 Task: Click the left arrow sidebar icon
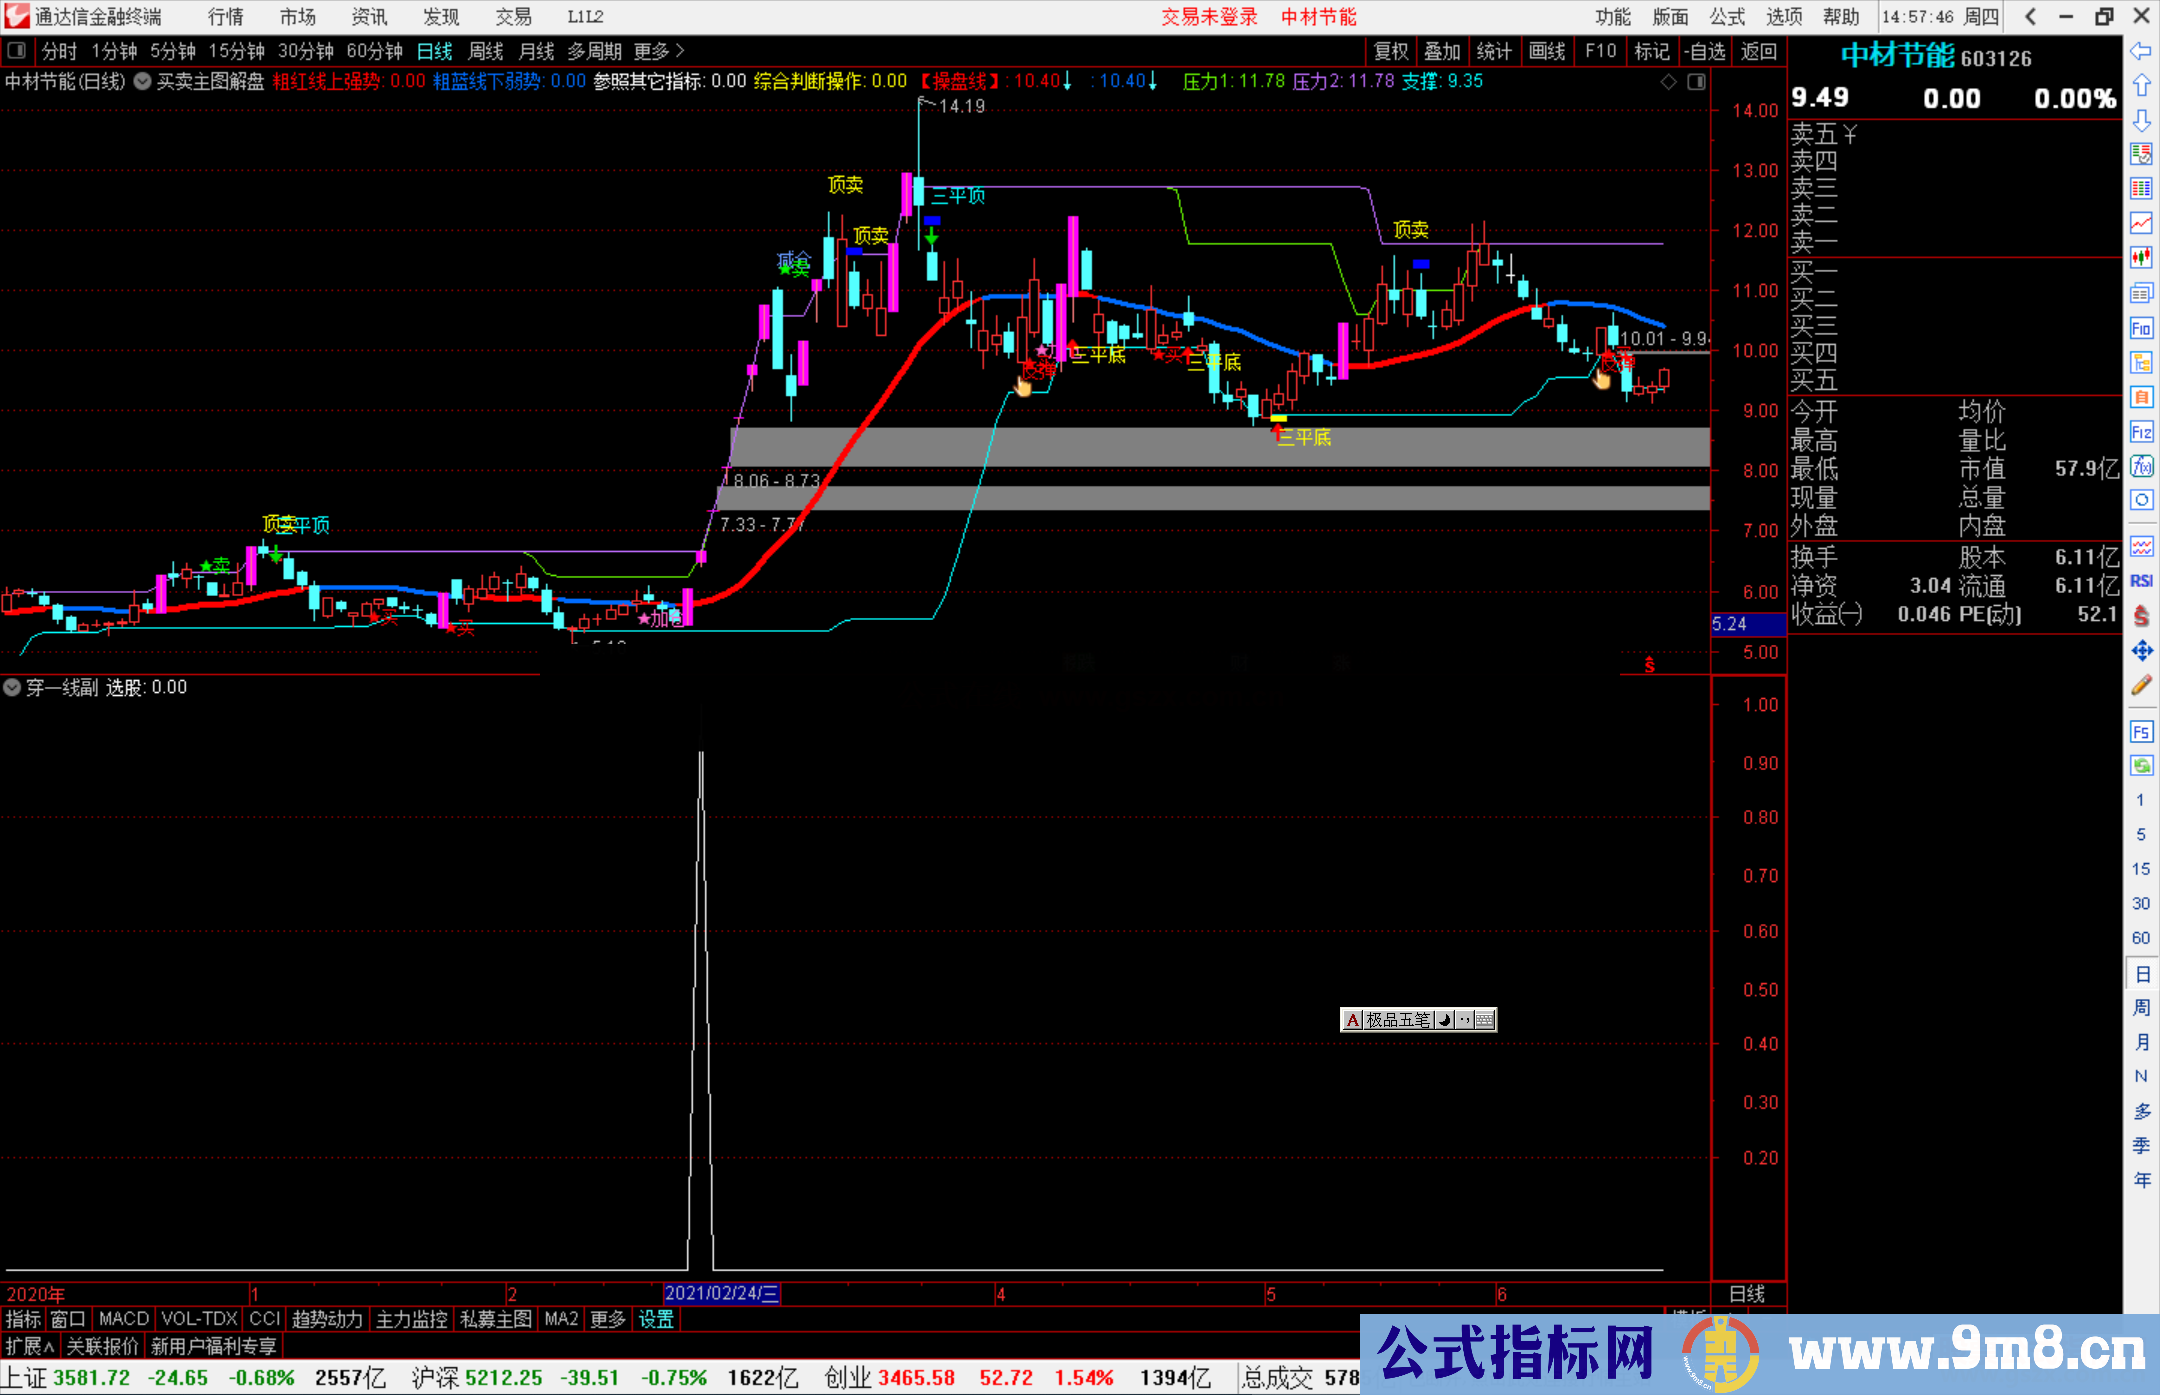coord(2141,50)
